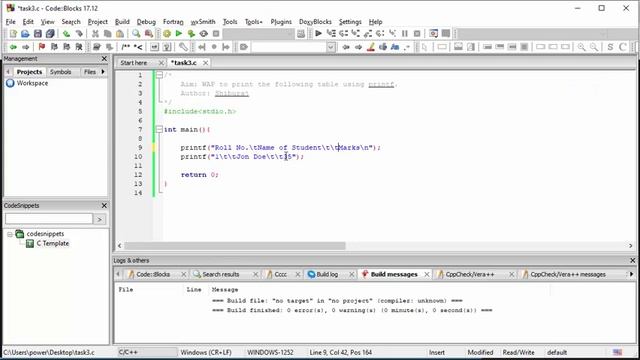The height and width of the screenshot is (360, 640).
Task: Click the Build and run icon
Action: point(191,34)
